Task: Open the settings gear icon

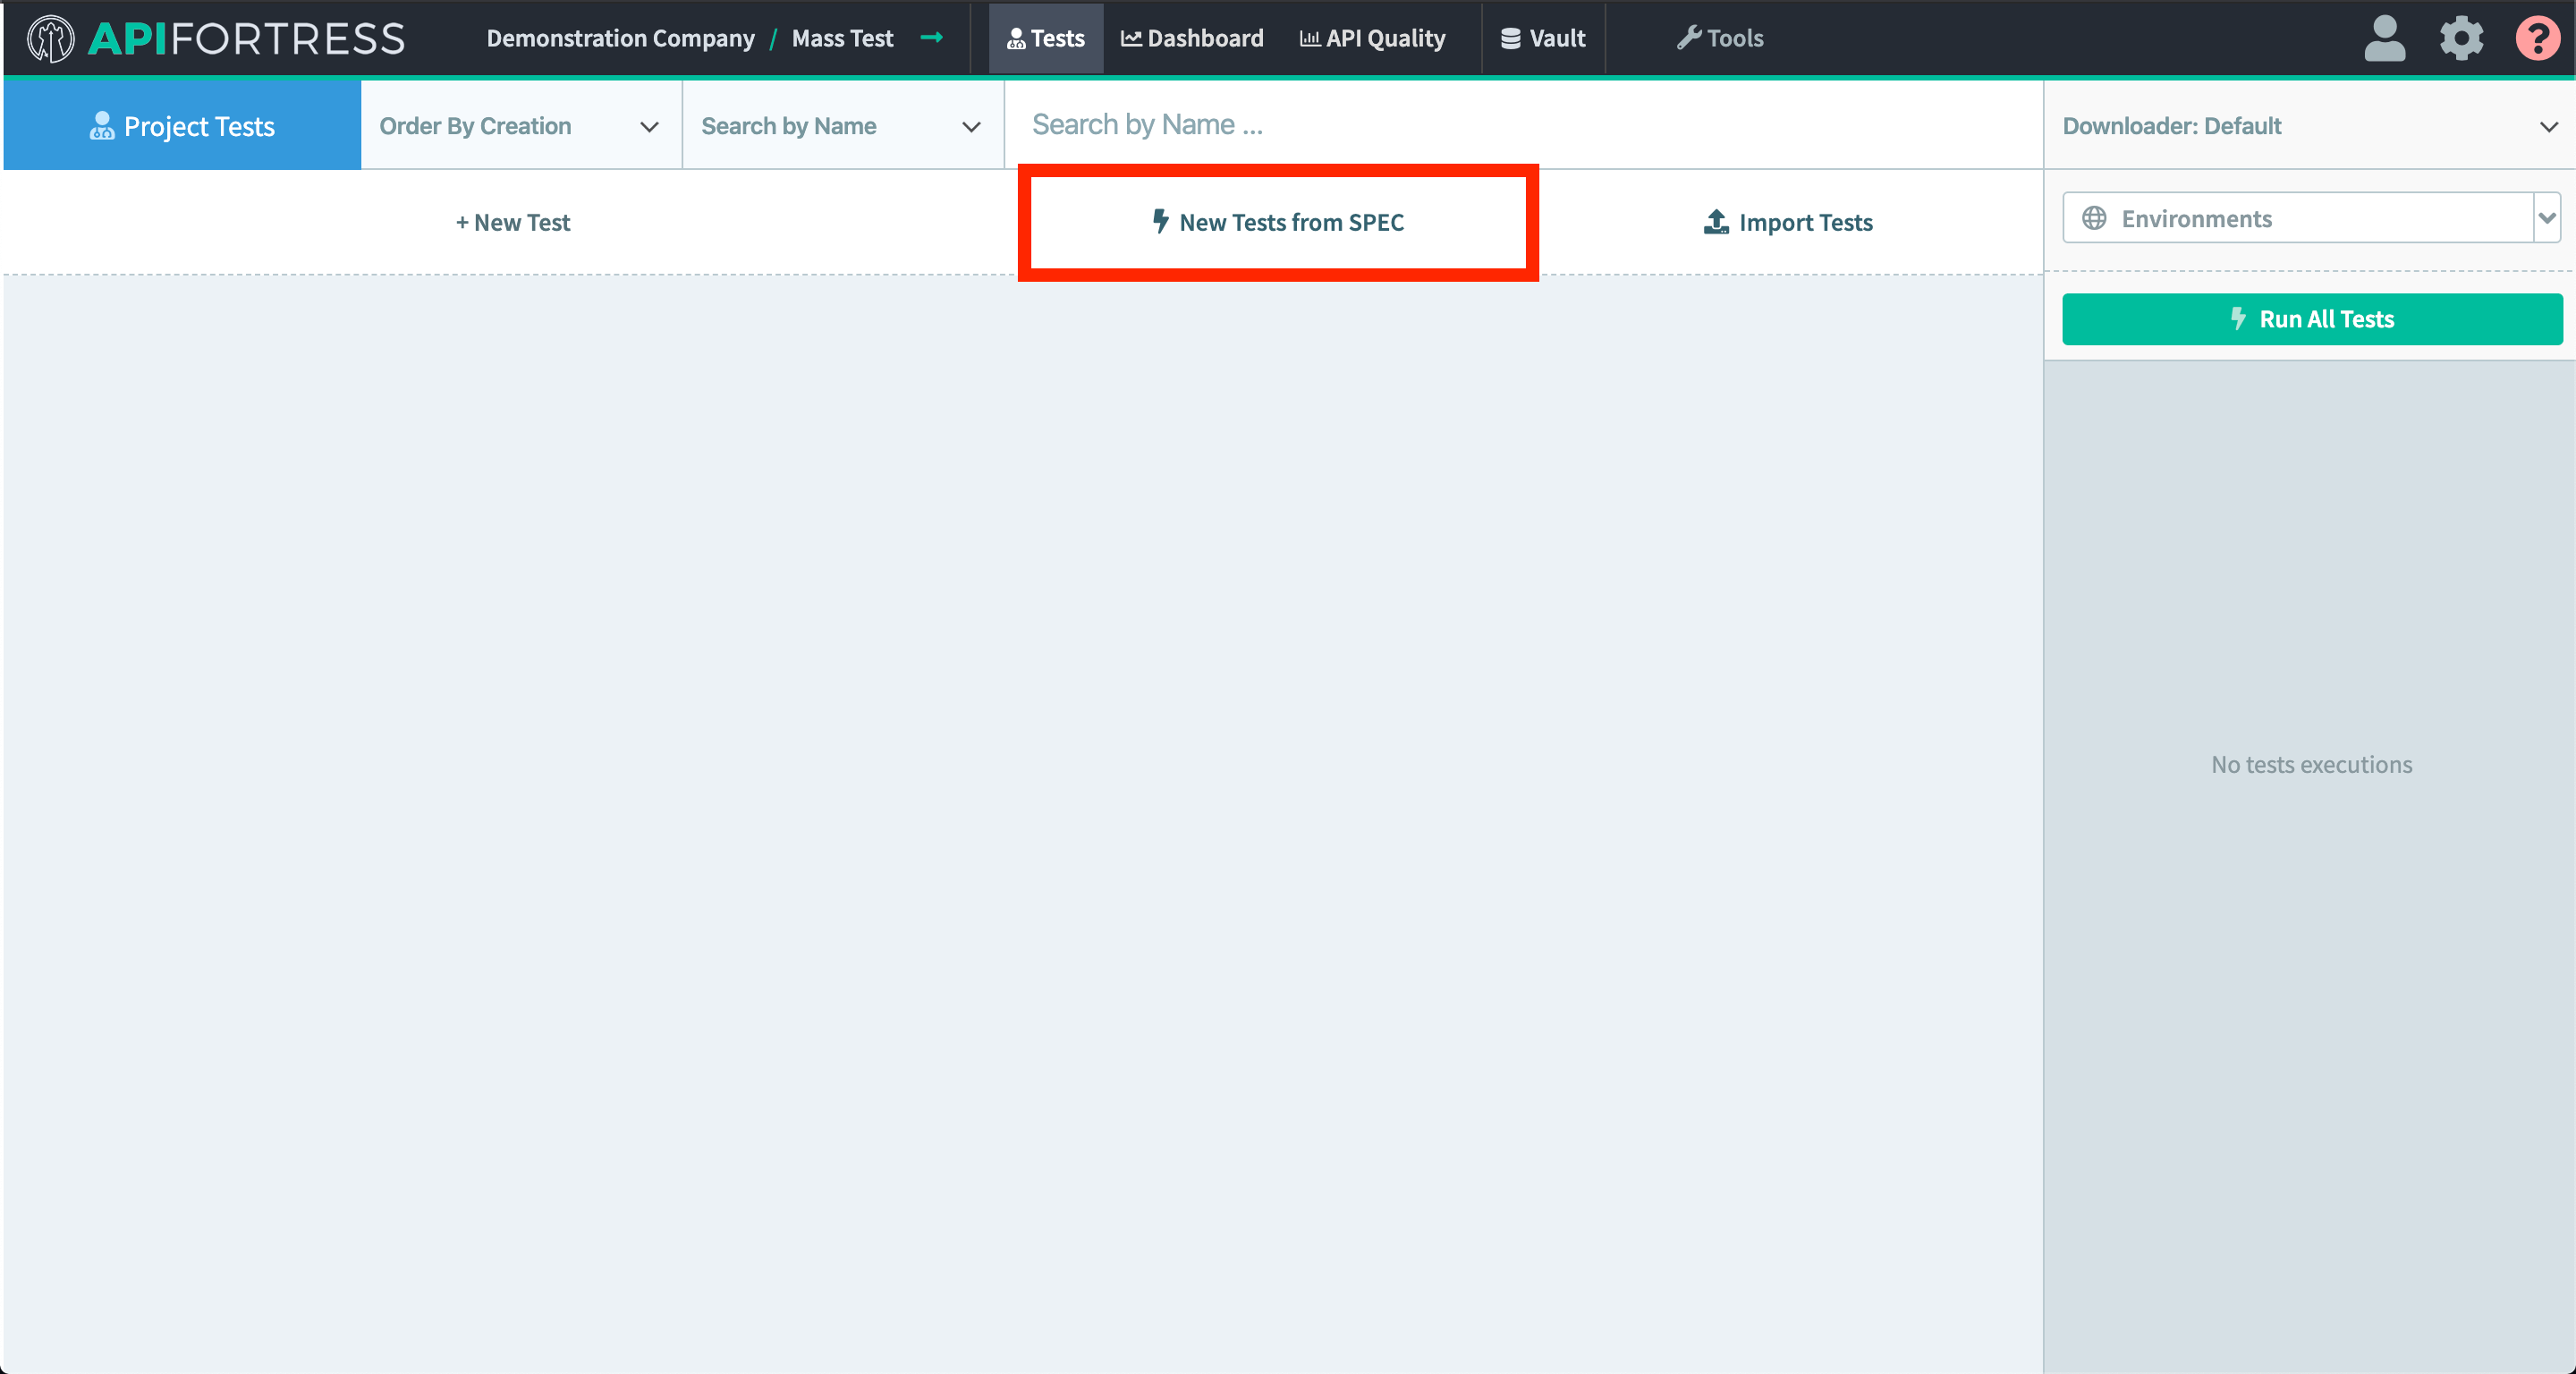Action: pyautogui.click(x=2461, y=39)
